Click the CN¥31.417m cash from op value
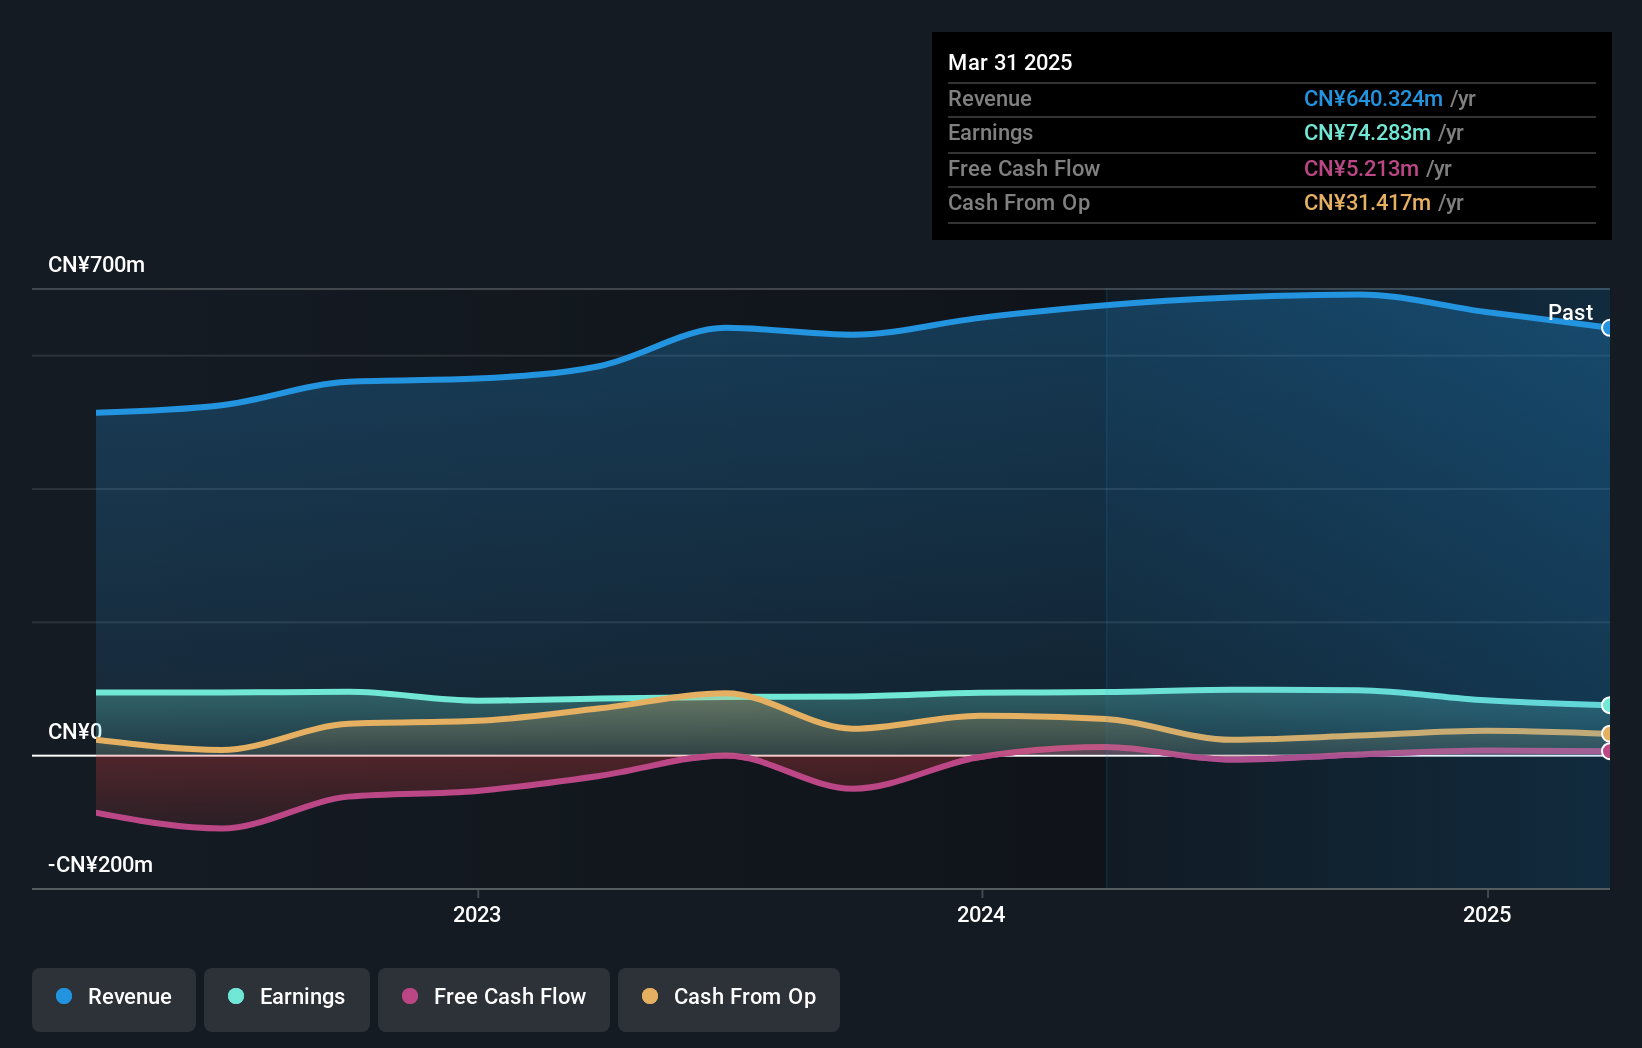 coord(1367,202)
